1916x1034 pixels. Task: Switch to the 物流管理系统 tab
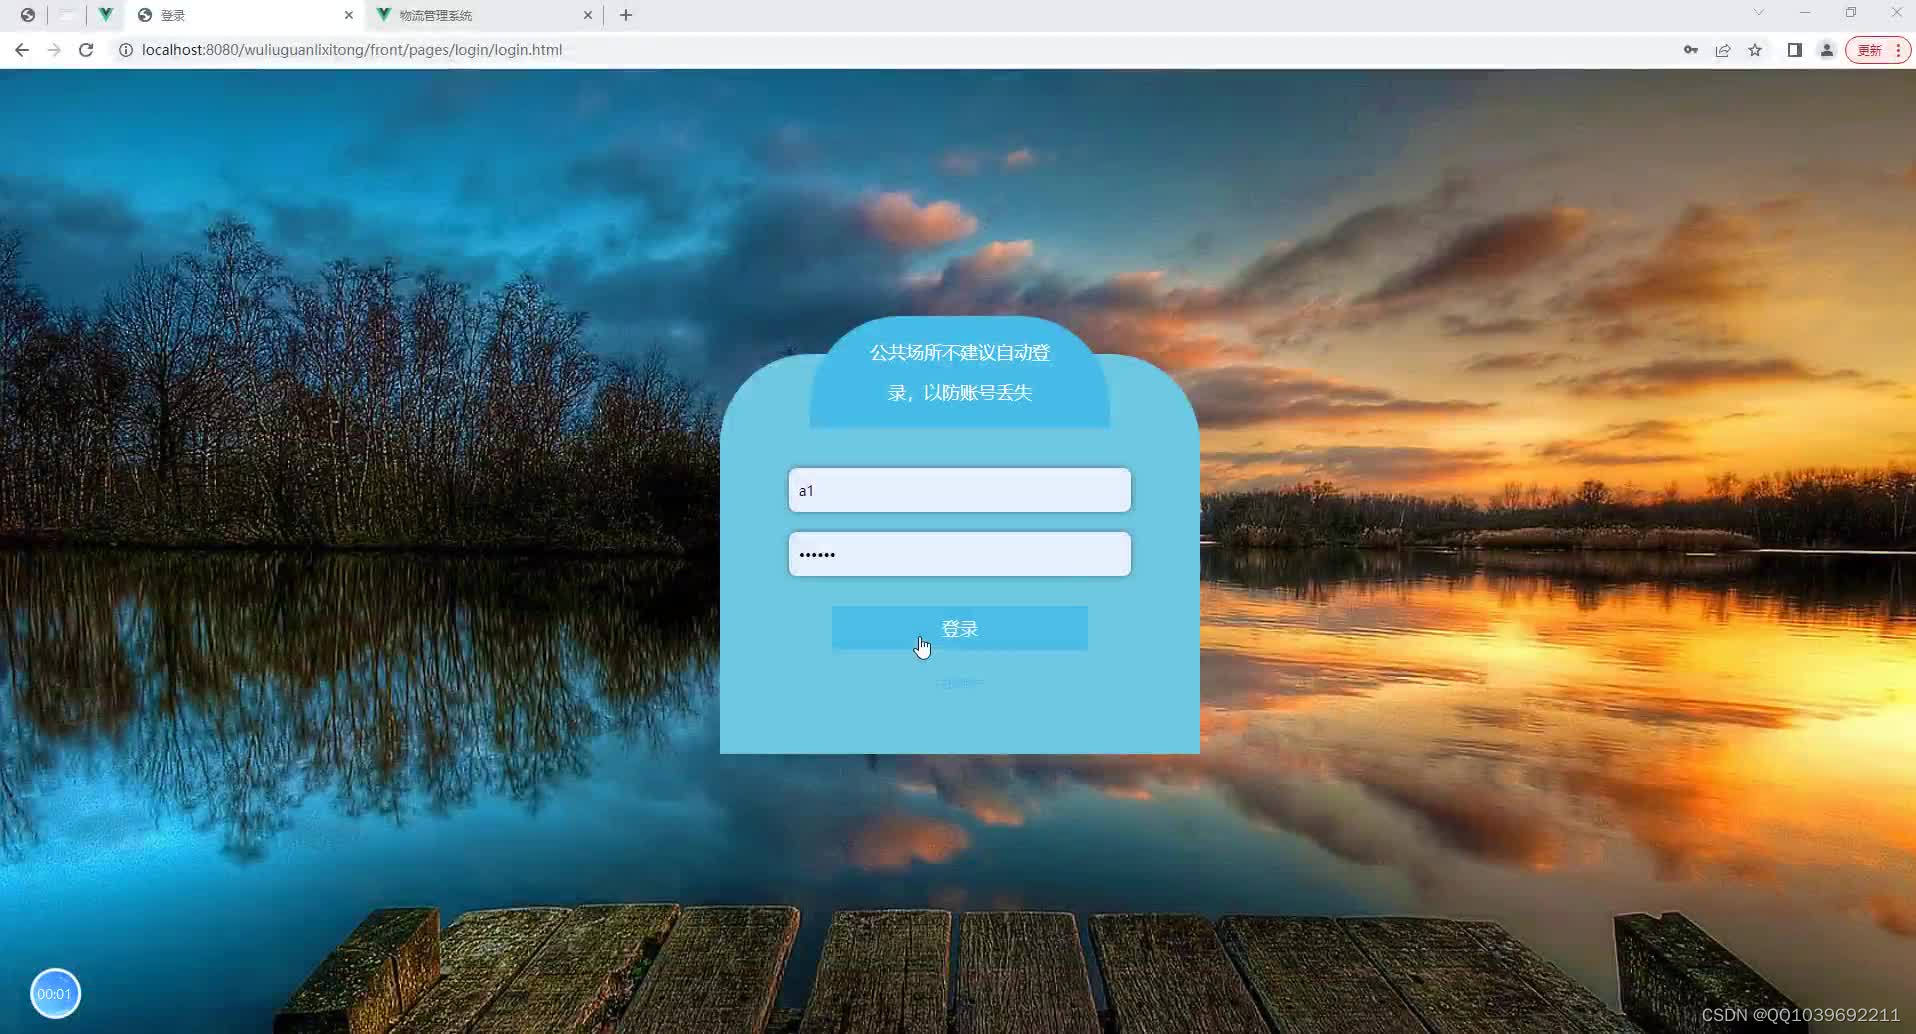(484, 15)
